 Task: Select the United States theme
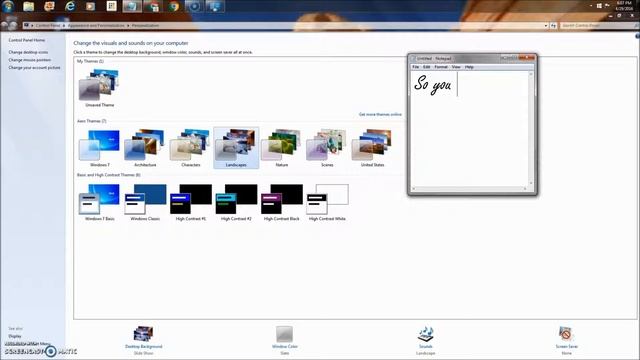pos(372,148)
